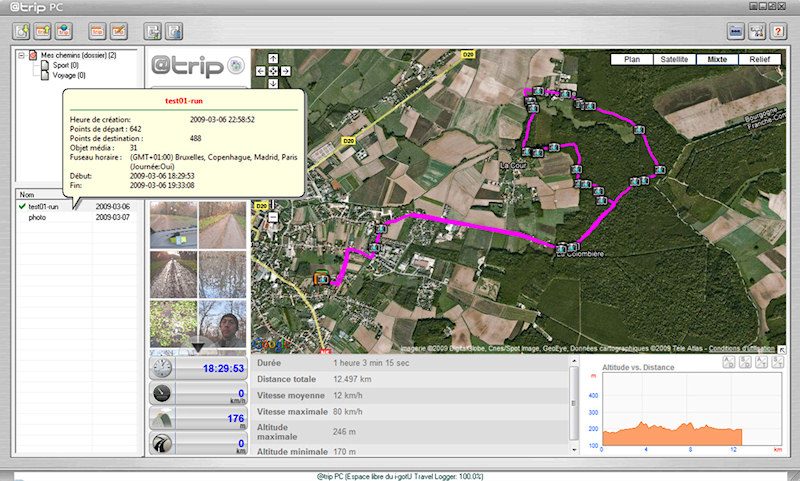800x481 pixels.
Task: Show Altitude vs Time chart (A/T icon)
Action: pos(761,362)
